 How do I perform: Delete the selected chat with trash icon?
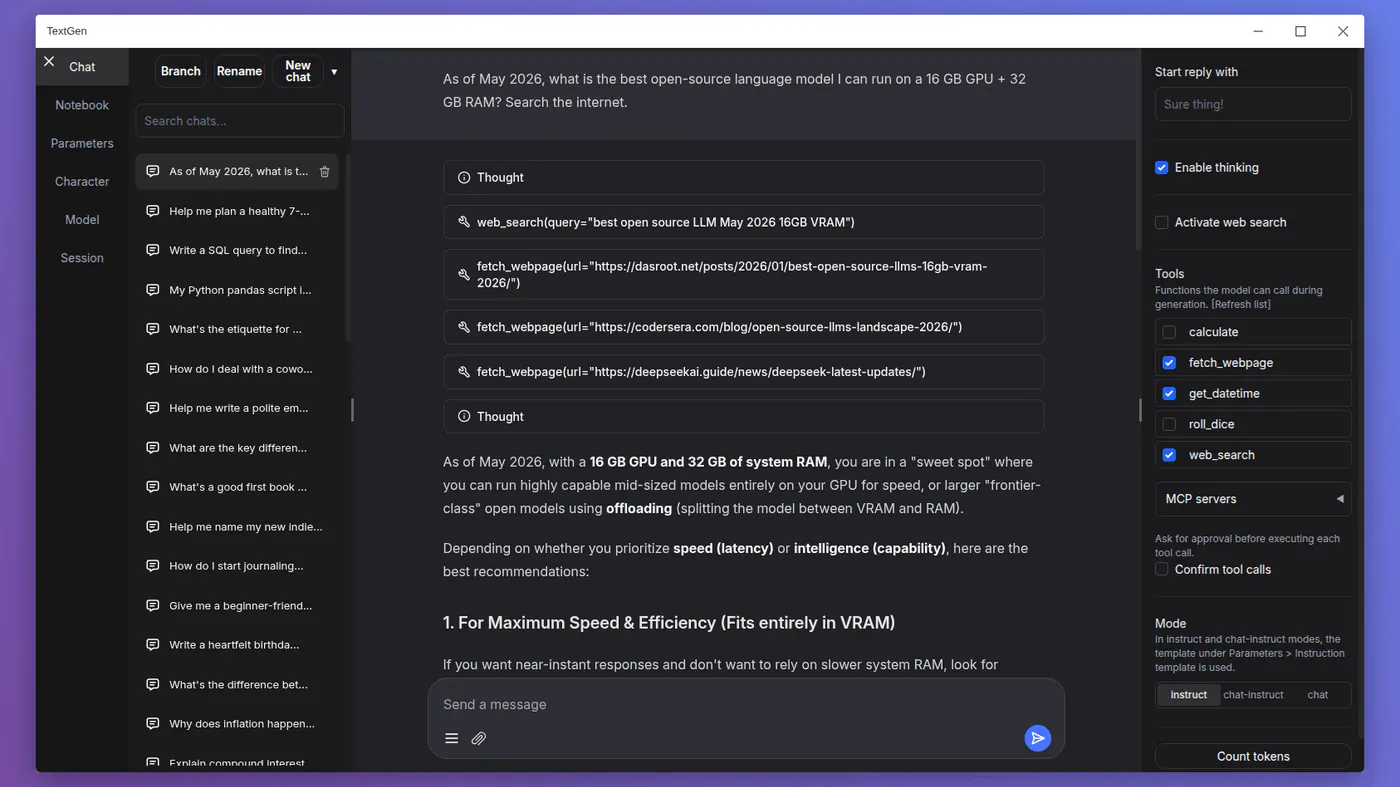pyautogui.click(x=324, y=172)
